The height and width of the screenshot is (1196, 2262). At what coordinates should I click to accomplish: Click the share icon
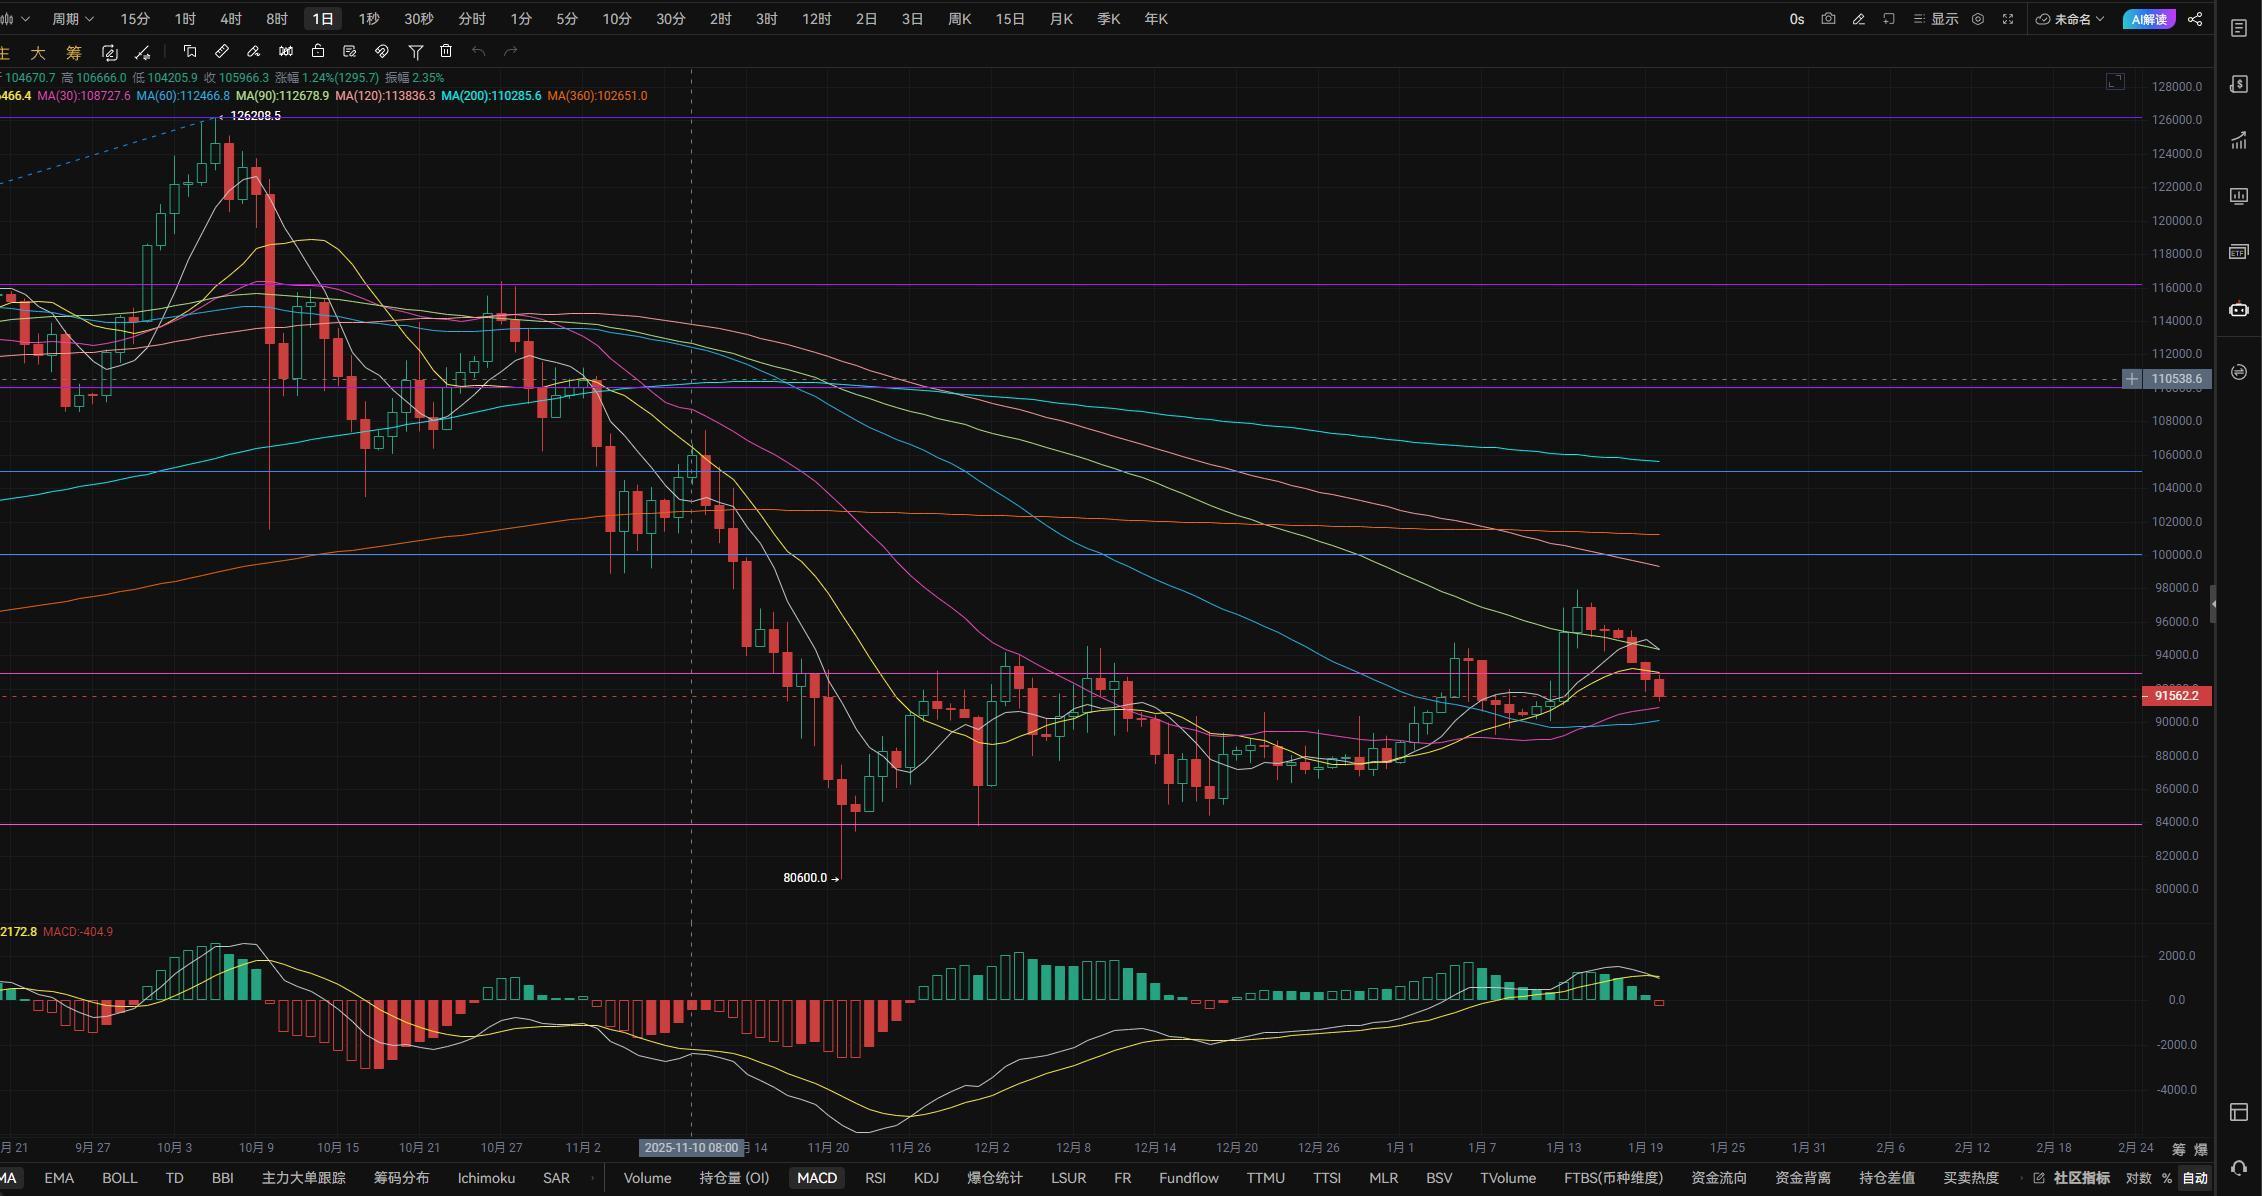pyautogui.click(x=2195, y=19)
